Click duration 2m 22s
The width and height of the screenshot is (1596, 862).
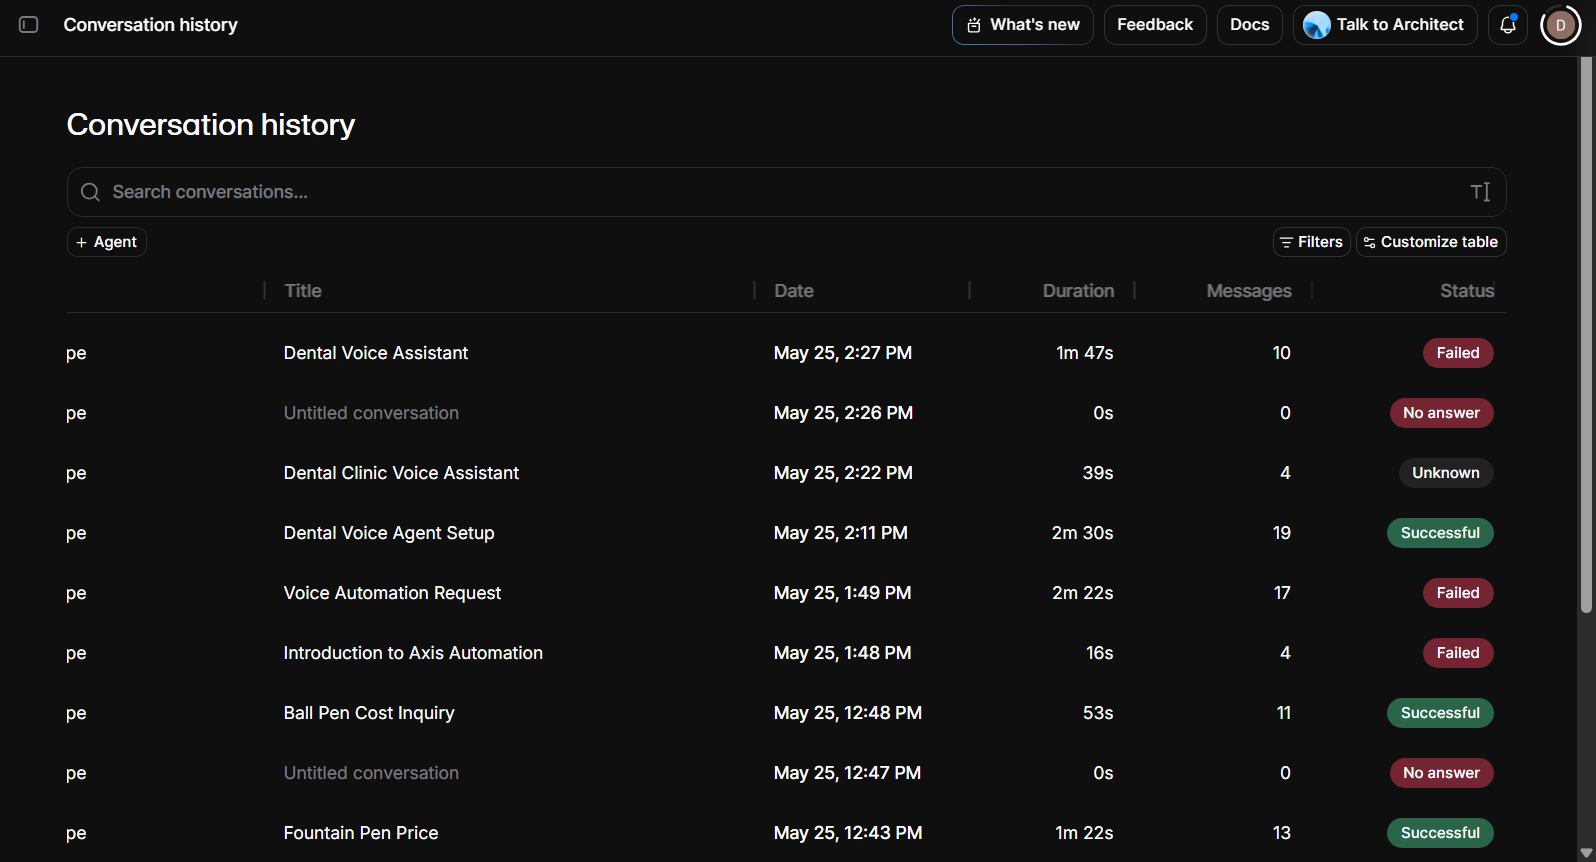pyautogui.click(x=1083, y=593)
